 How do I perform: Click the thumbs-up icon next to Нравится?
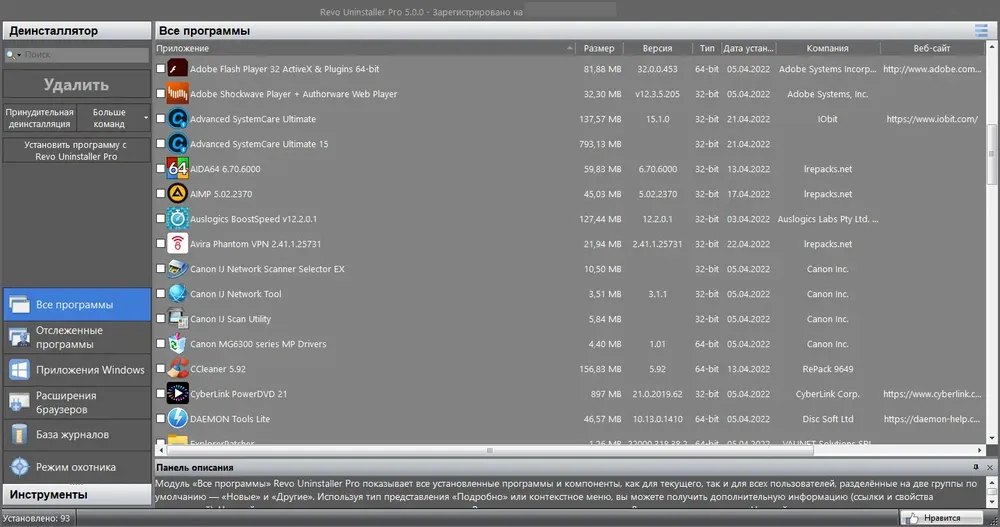pyautogui.click(x=913, y=518)
